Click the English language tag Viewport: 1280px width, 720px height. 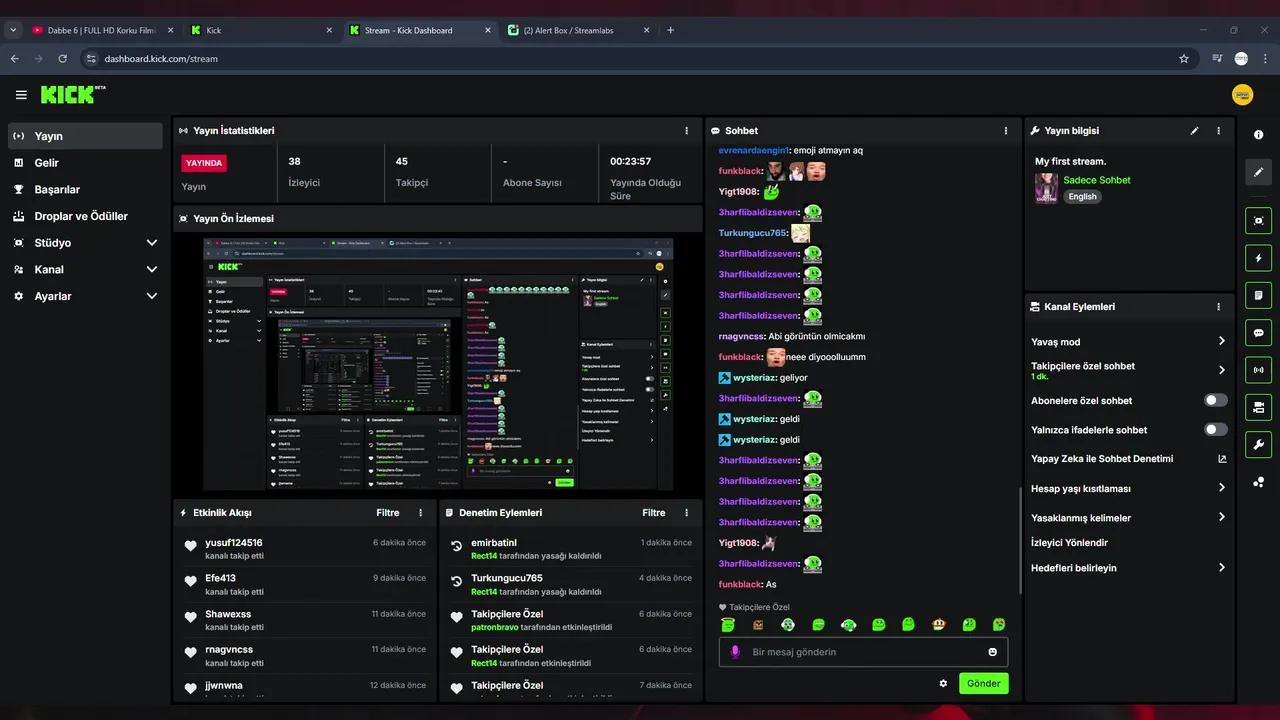coord(1082,197)
